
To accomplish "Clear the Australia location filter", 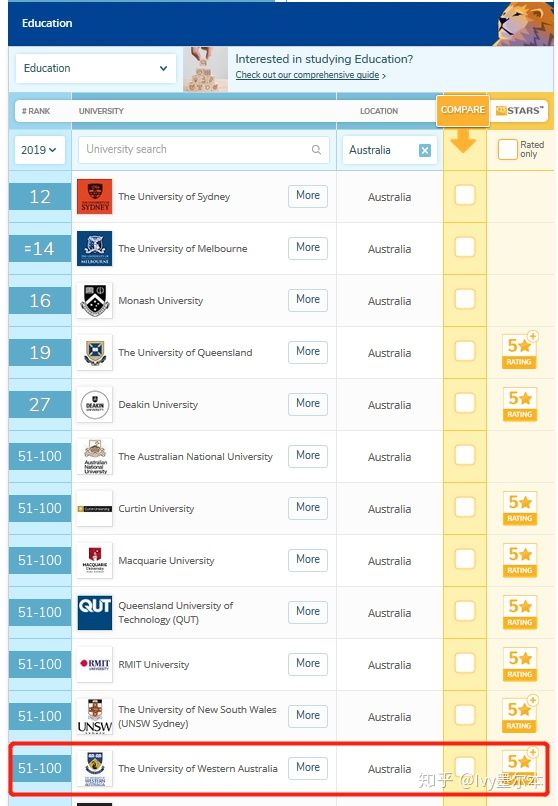I will (x=425, y=150).
